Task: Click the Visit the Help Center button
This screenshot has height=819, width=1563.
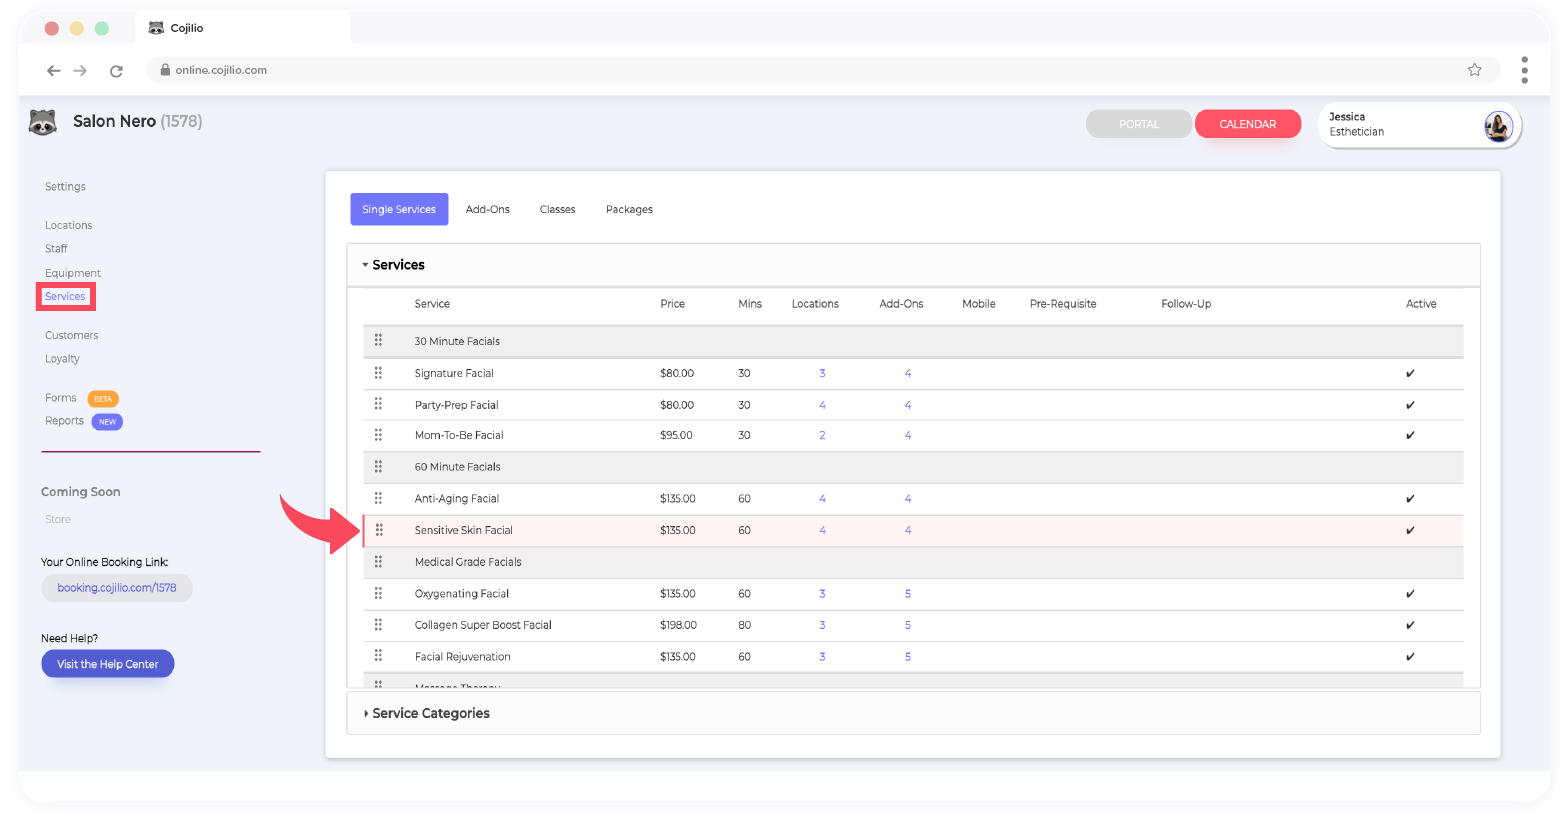Action: (x=108, y=664)
